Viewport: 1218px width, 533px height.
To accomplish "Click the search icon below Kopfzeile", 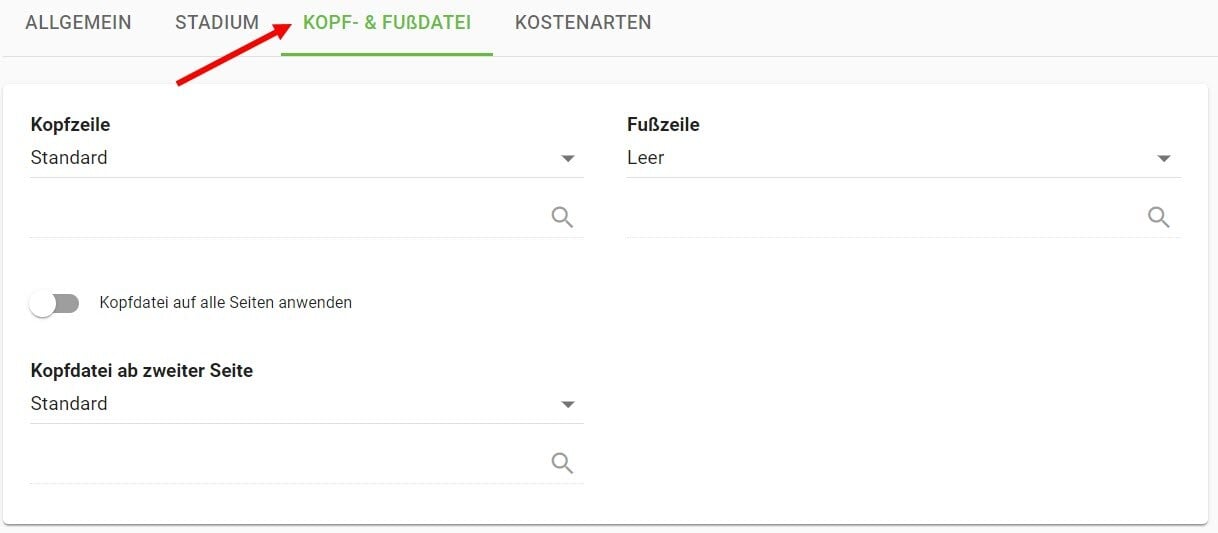I will point(562,217).
